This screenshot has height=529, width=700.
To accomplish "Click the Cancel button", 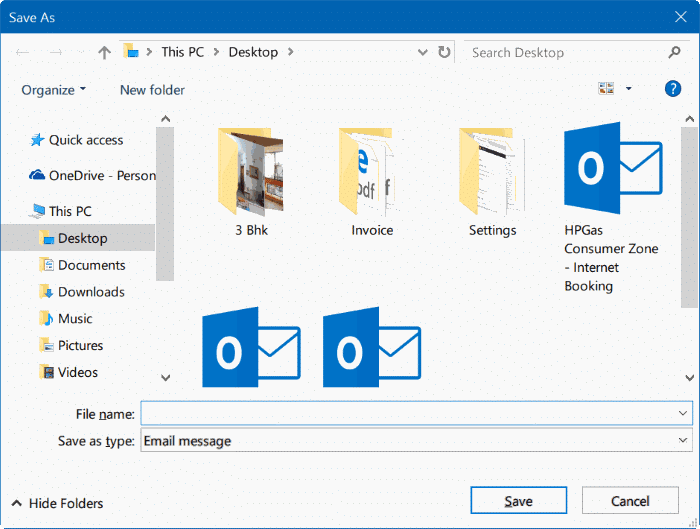I will tap(630, 500).
